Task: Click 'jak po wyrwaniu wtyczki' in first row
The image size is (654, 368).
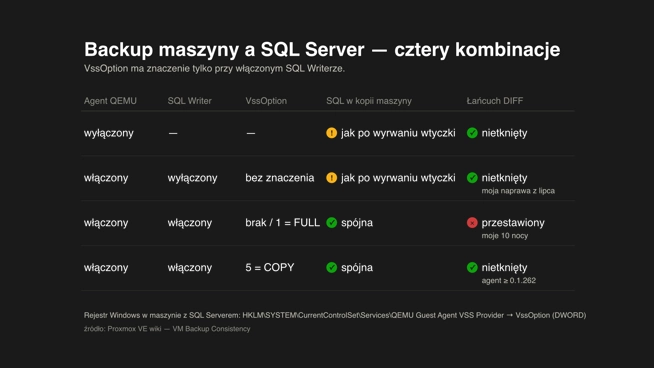Action: 398,134
